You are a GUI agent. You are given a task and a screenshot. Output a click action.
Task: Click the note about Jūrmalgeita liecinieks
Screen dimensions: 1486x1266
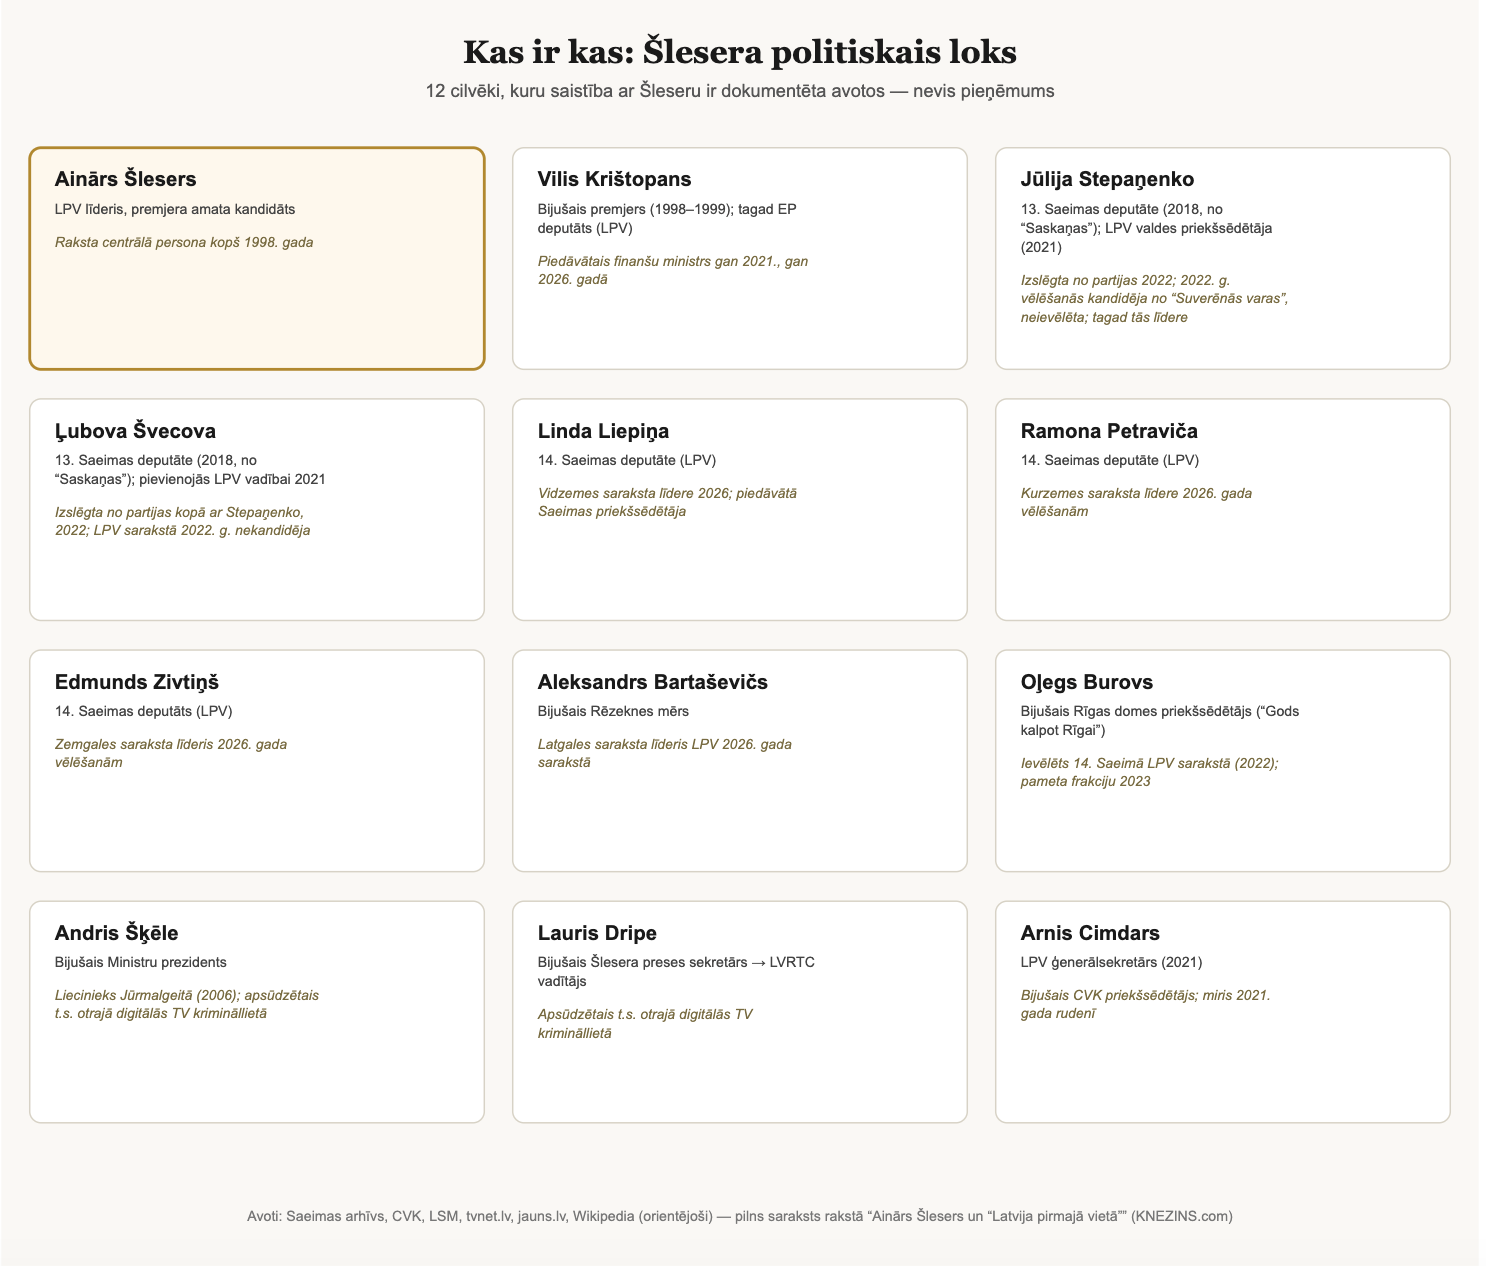tap(187, 1004)
